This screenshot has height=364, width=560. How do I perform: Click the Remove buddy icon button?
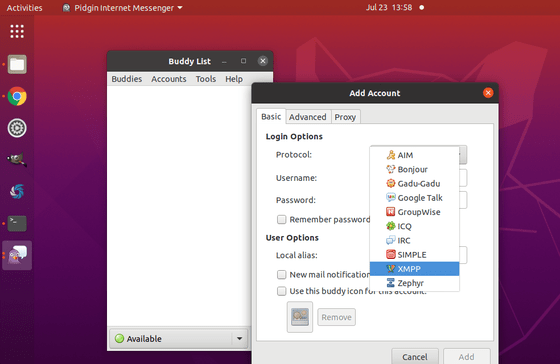coord(336,317)
